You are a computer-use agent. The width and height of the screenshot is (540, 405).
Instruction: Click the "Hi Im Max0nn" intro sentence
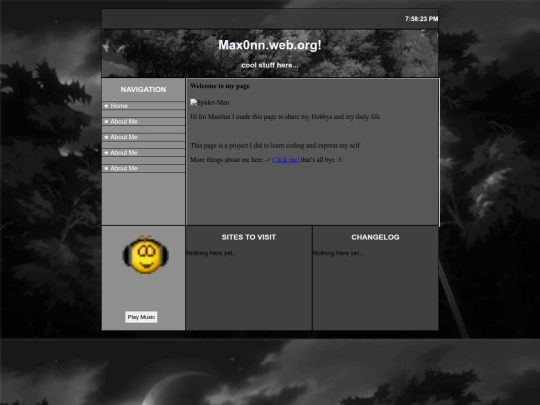(285, 117)
